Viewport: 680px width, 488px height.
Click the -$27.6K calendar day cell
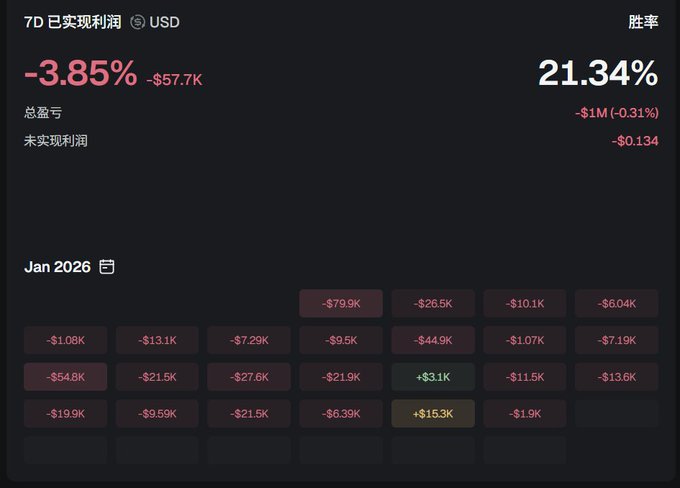pyautogui.click(x=249, y=377)
